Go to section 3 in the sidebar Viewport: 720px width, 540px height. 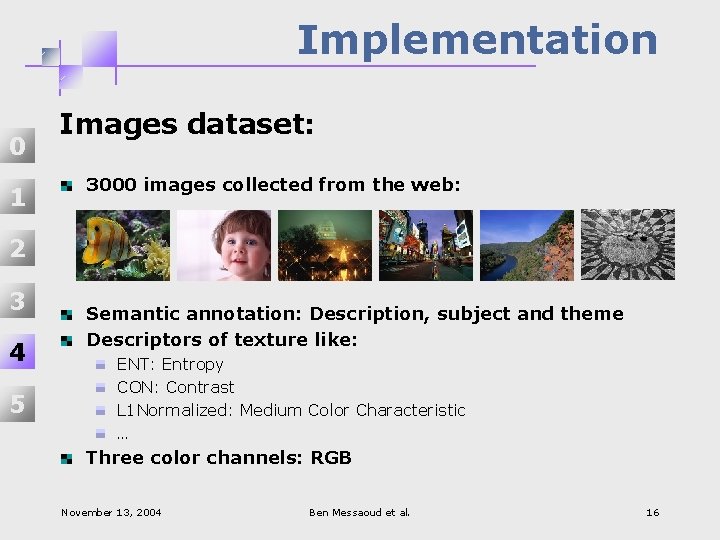point(17,300)
